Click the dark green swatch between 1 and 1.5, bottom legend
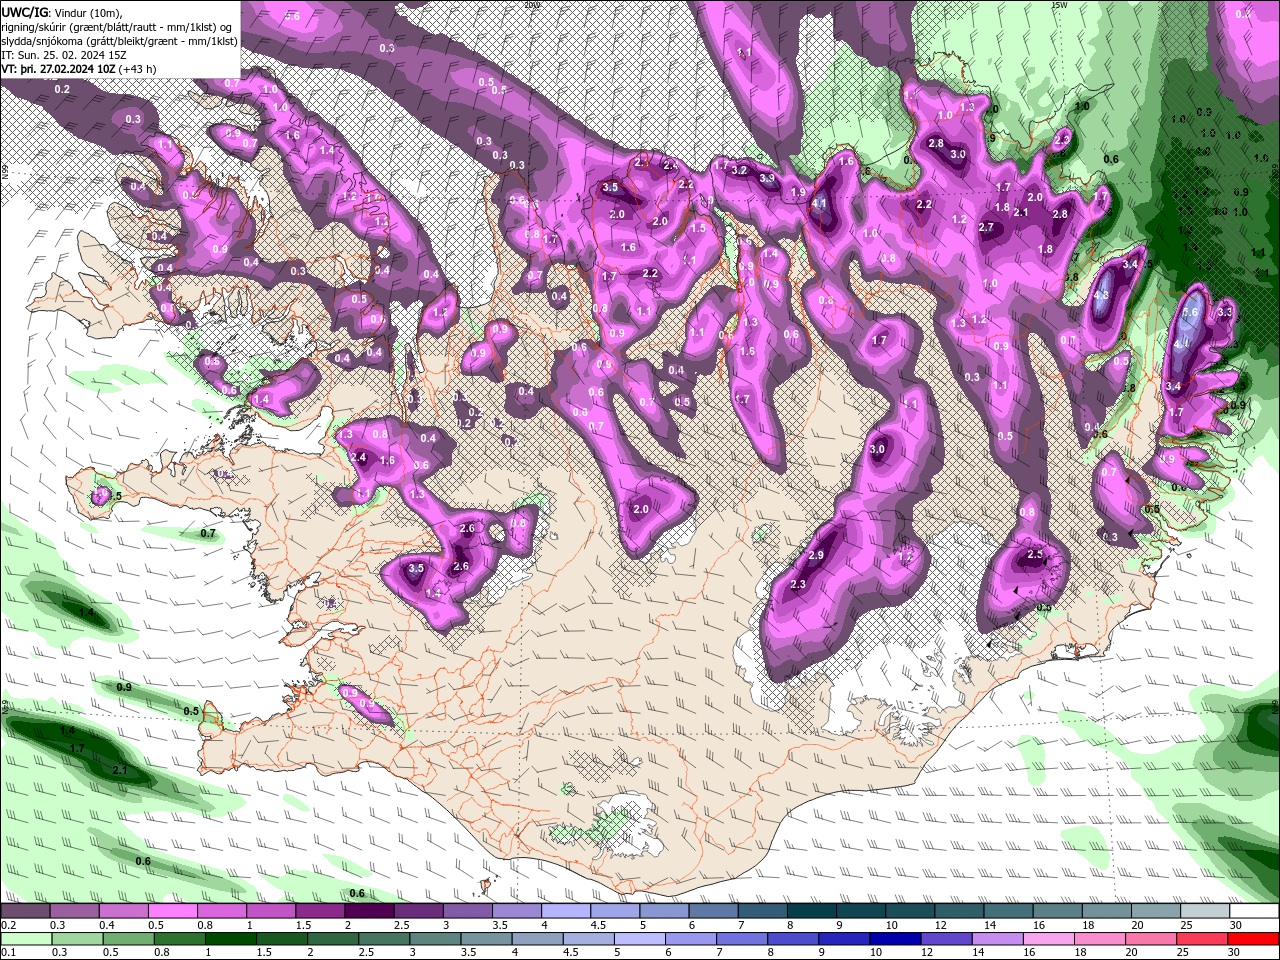 tap(229, 939)
